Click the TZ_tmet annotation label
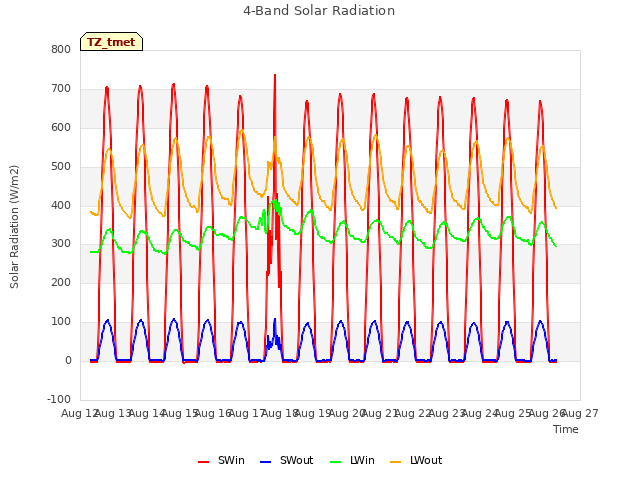 click(x=111, y=42)
